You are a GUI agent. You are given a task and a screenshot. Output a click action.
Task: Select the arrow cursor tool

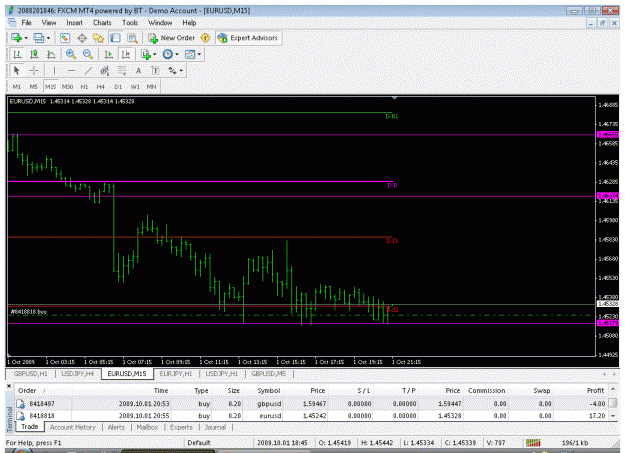tap(16, 71)
